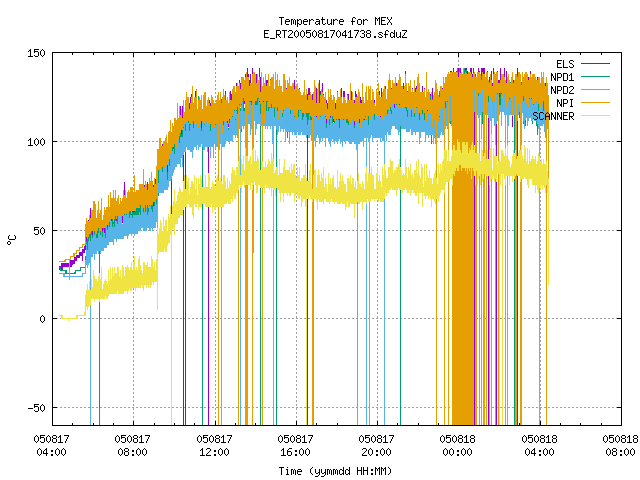Click the NPI legend label
This screenshot has height=480, width=640.
[565, 103]
